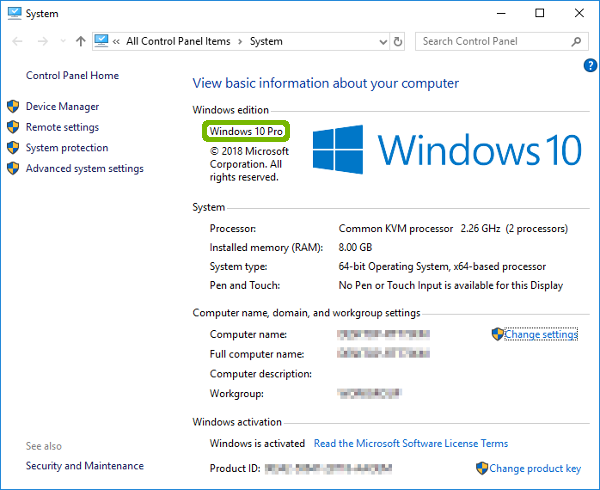Viewport: 600px width, 490px height.
Task: Click the System breadcrumb segment
Action: tap(266, 41)
